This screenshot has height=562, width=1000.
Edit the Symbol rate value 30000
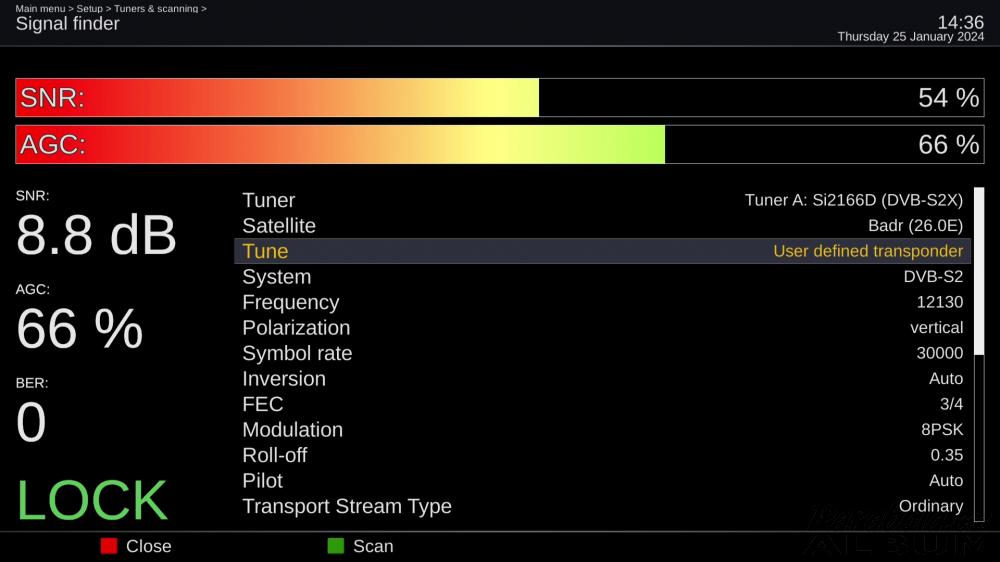point(939,353)
